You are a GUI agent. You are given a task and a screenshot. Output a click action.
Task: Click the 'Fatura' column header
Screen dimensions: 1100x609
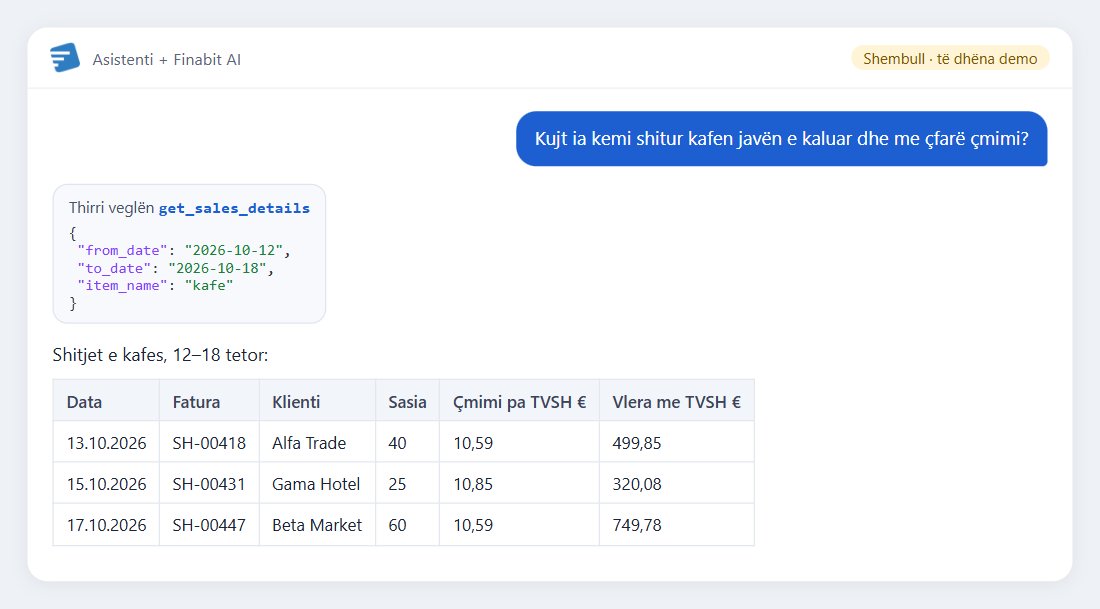(x=210, y=402)
